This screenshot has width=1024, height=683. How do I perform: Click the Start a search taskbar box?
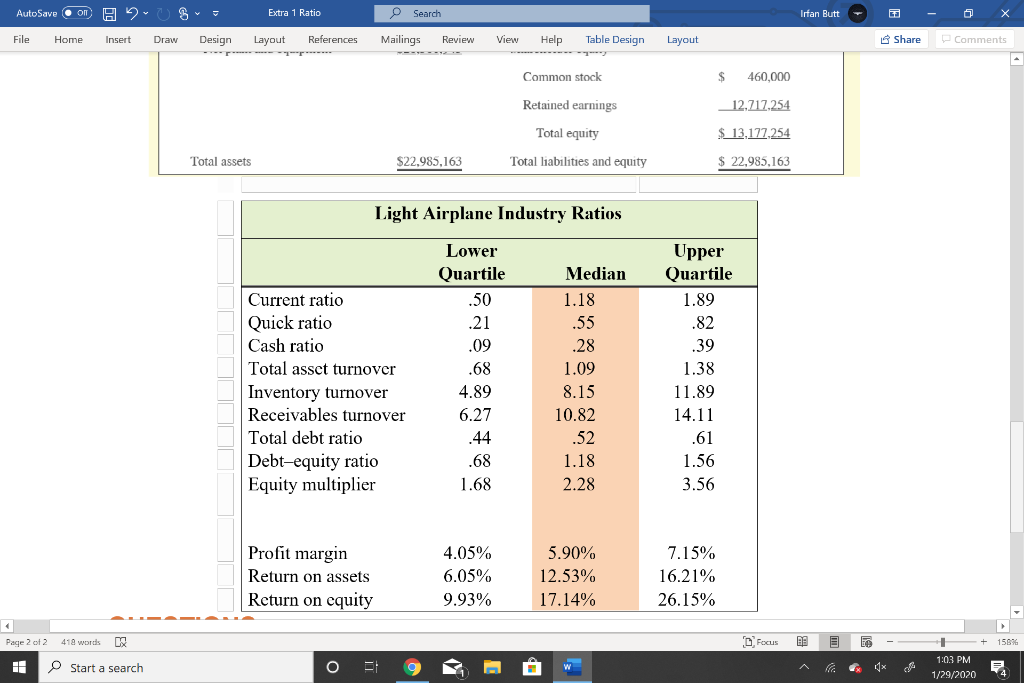pos(176,667)
